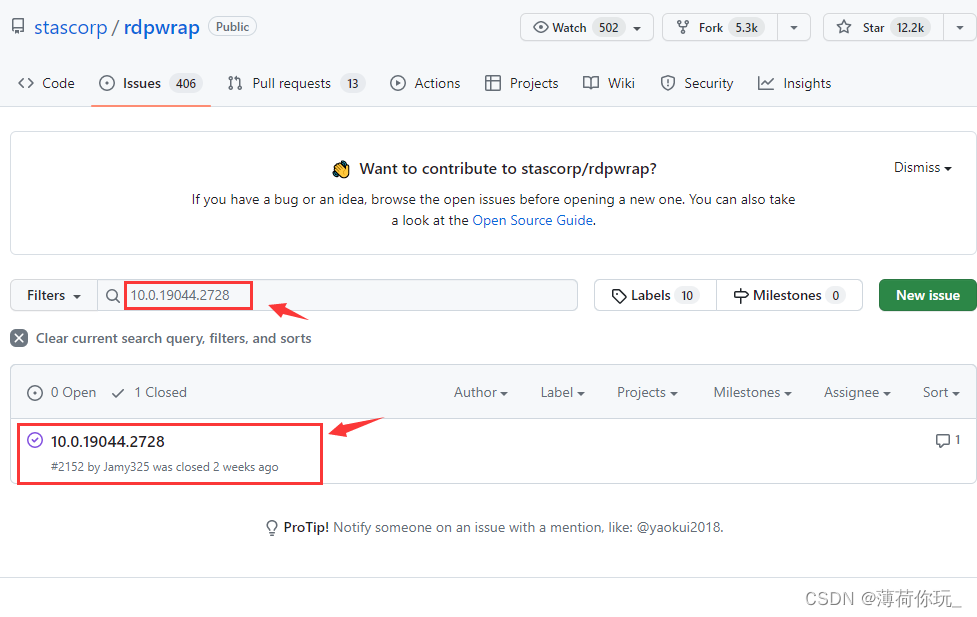977x617 pixels.
Task: Switch to the Pull requests tab
Action: click(x=295, y=83)
